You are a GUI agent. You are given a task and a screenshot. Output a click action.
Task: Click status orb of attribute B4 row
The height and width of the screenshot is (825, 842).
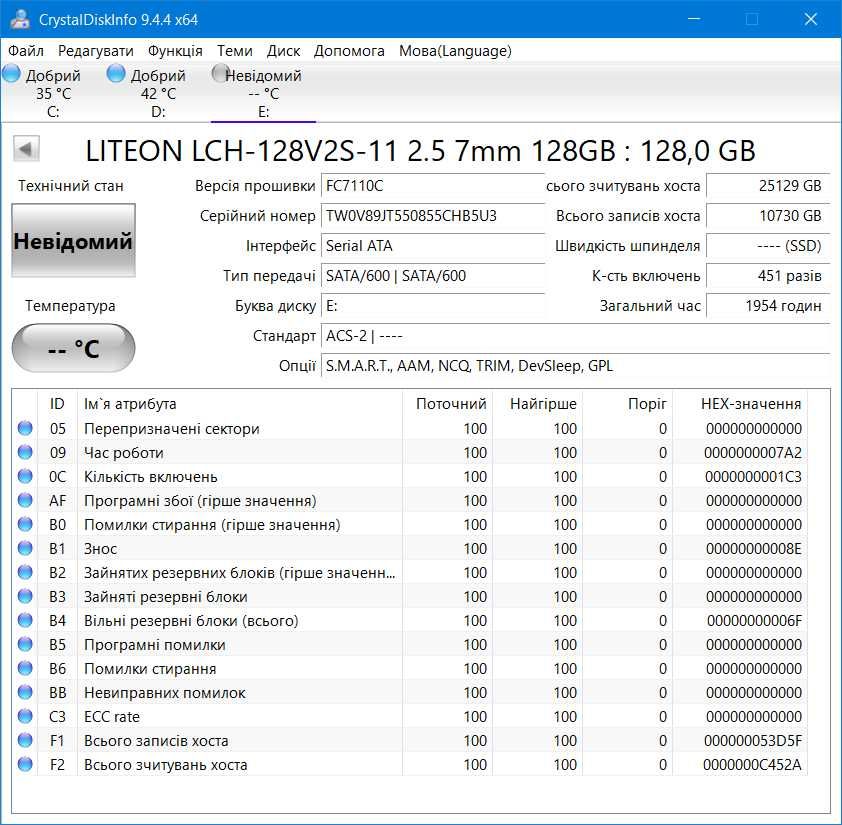click(25, 620)
